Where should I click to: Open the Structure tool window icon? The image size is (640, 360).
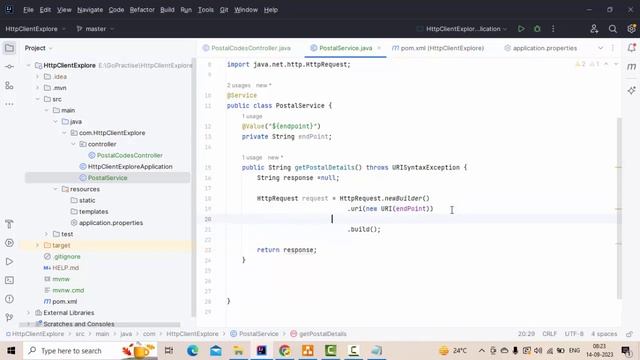pyautogui.click(x=9, y=85)
